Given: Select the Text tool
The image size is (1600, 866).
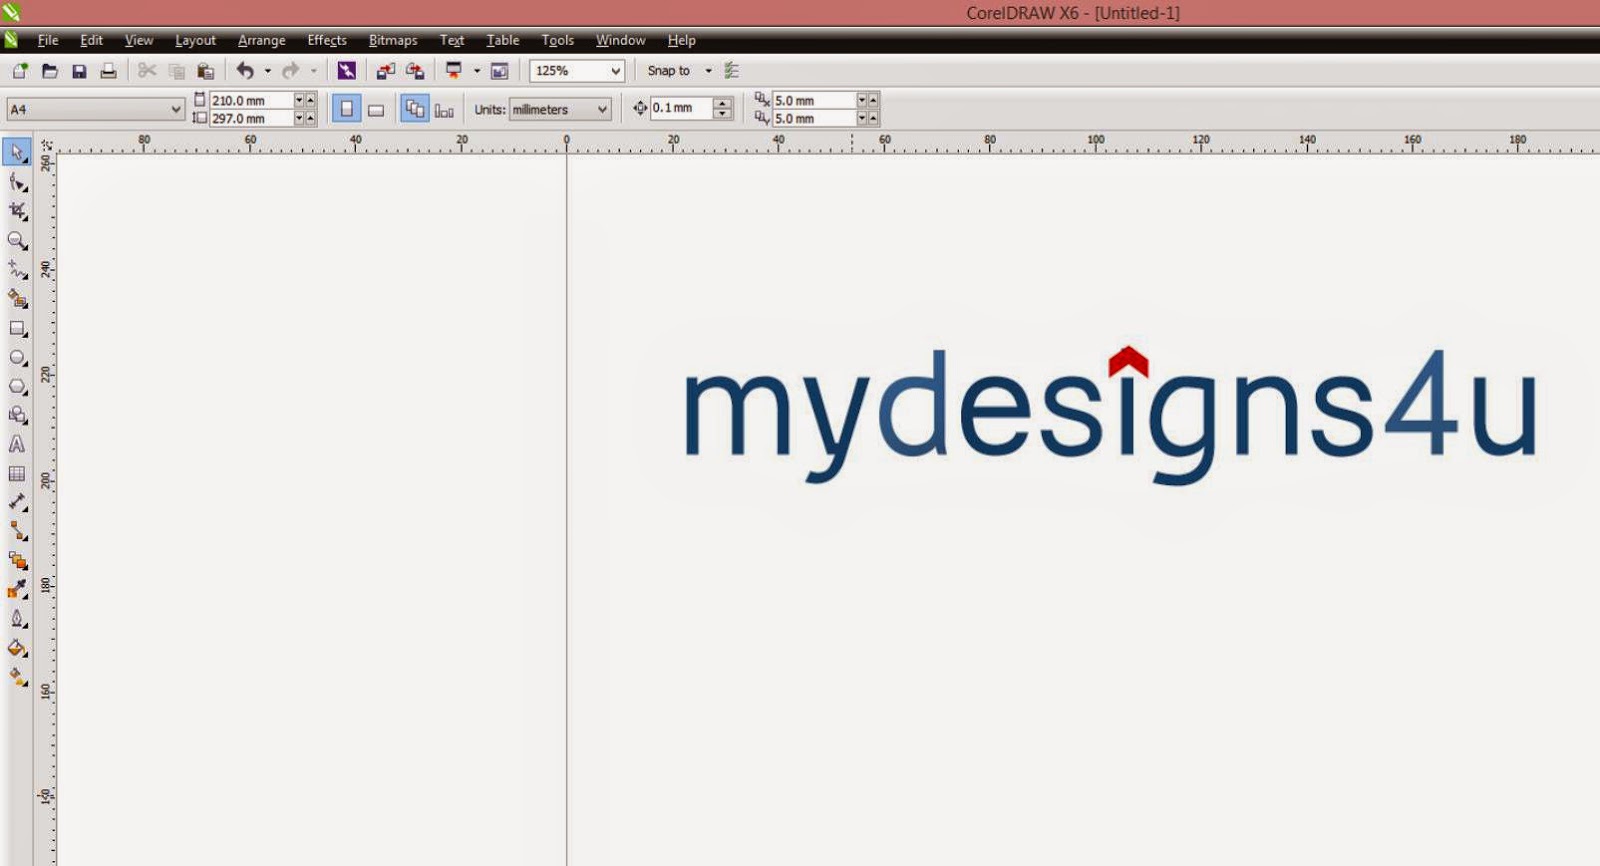Looking at the screenshot, I should pyautogui.click(x=17, y=444).
